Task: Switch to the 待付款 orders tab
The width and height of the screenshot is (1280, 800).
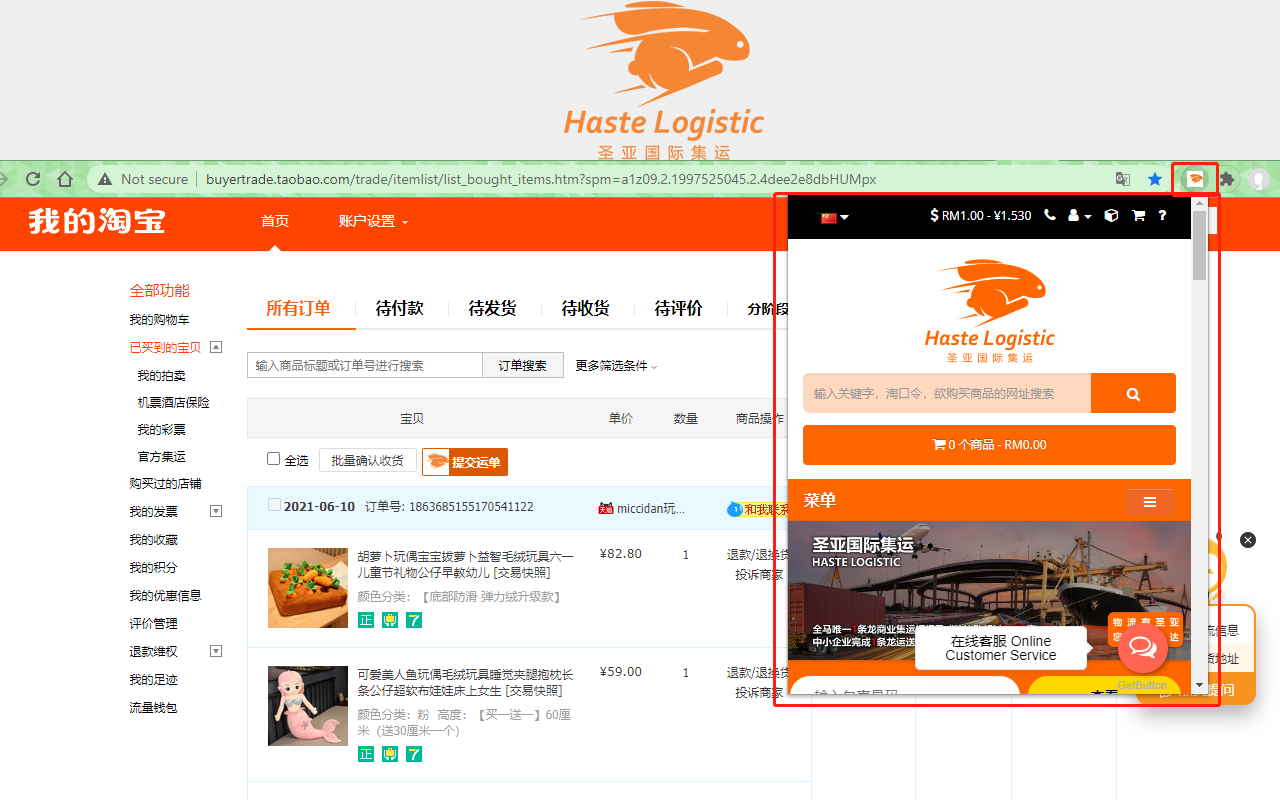Action: pyautogui.click(x=399, y=309)
